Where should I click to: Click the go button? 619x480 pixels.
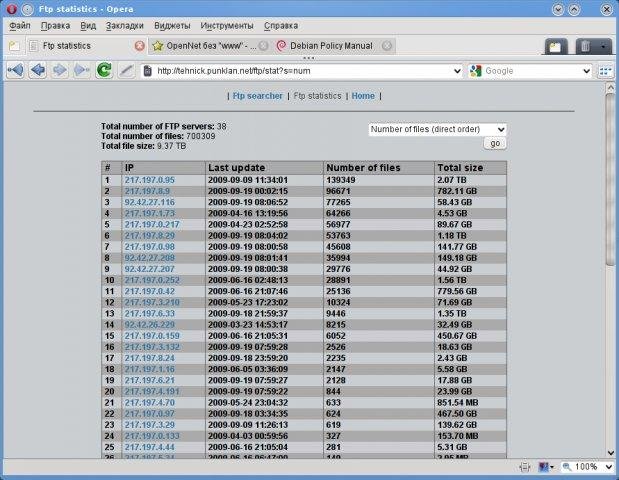495,143
